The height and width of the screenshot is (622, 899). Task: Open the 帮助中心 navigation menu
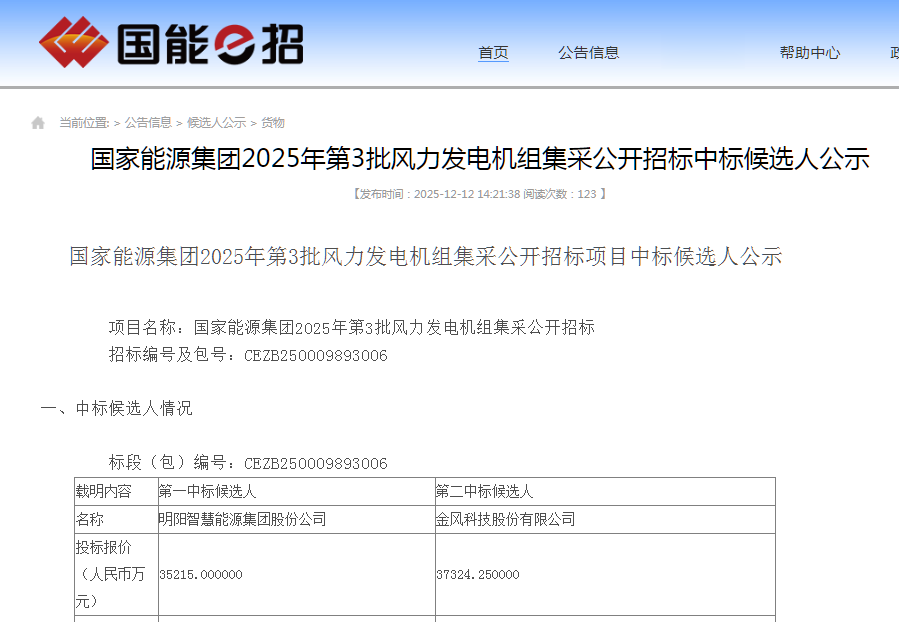click(x=810, y=53)
